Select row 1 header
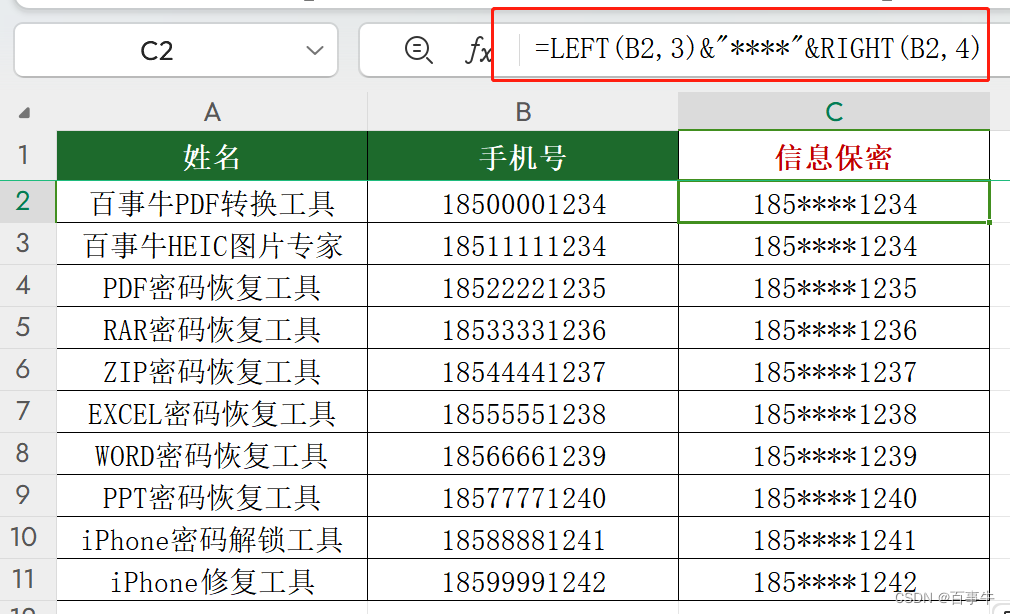Screen dimensions: 1010x614 pyautogui.click(x=23, y=155)
